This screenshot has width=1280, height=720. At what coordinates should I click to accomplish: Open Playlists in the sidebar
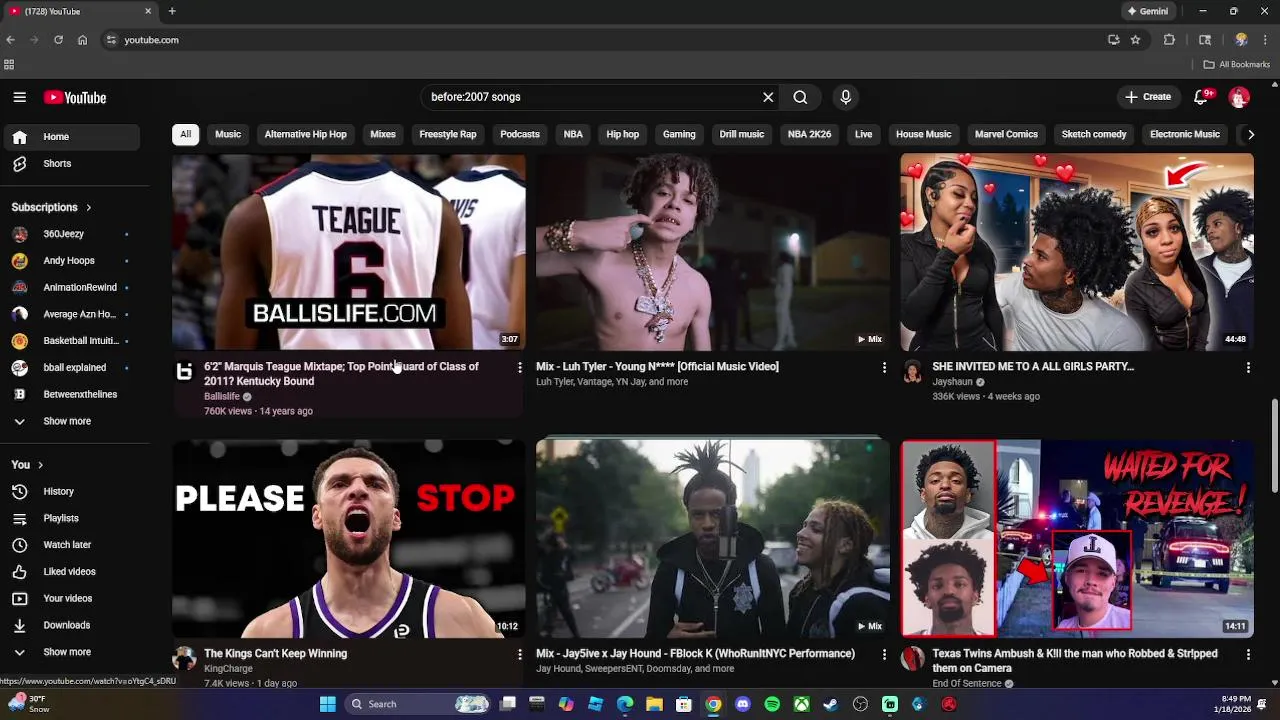pyautogui.click(x=71, y=518)
